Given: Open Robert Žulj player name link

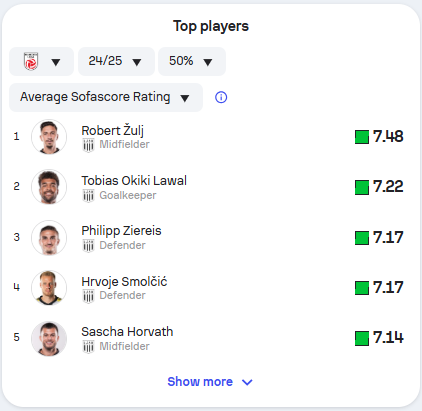Looking at the screenshot, I should pyautogui.click(x=113, y=131).
